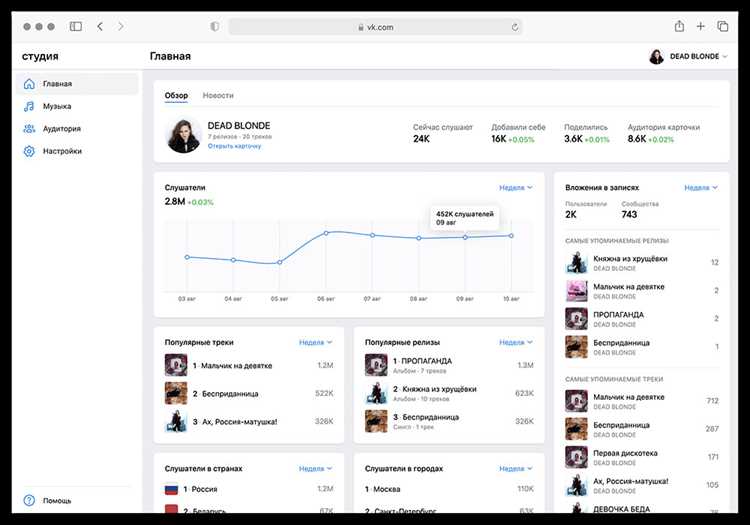
Task: Click the студия logo text
Action: [40, 56]
